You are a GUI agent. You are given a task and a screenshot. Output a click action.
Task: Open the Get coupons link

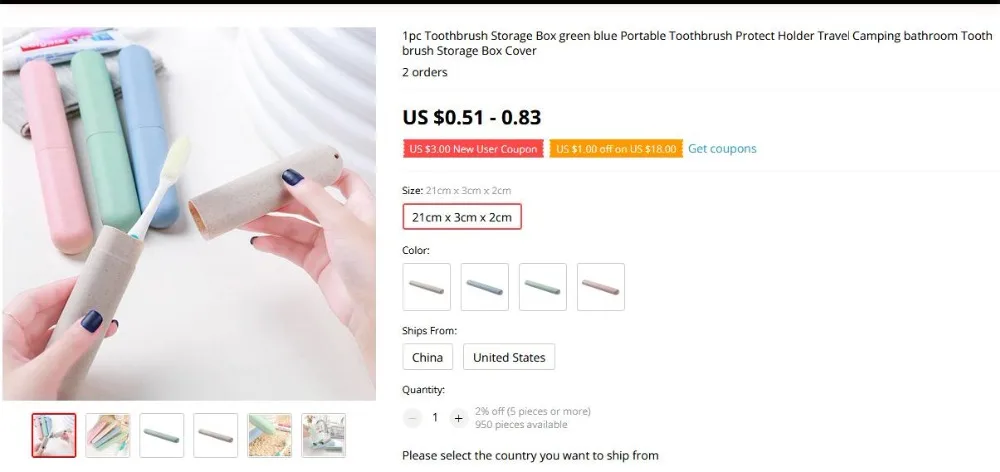pos(722,149)
